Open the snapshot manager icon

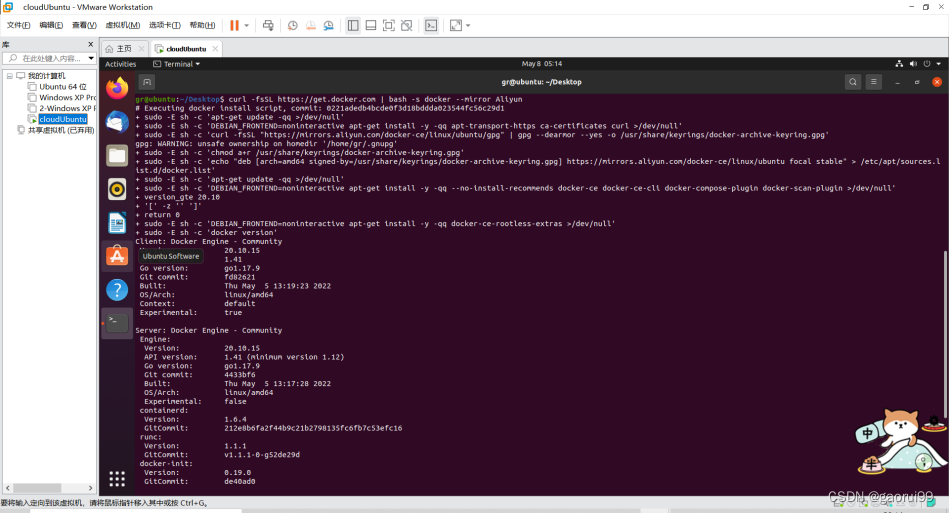point(329,25)
